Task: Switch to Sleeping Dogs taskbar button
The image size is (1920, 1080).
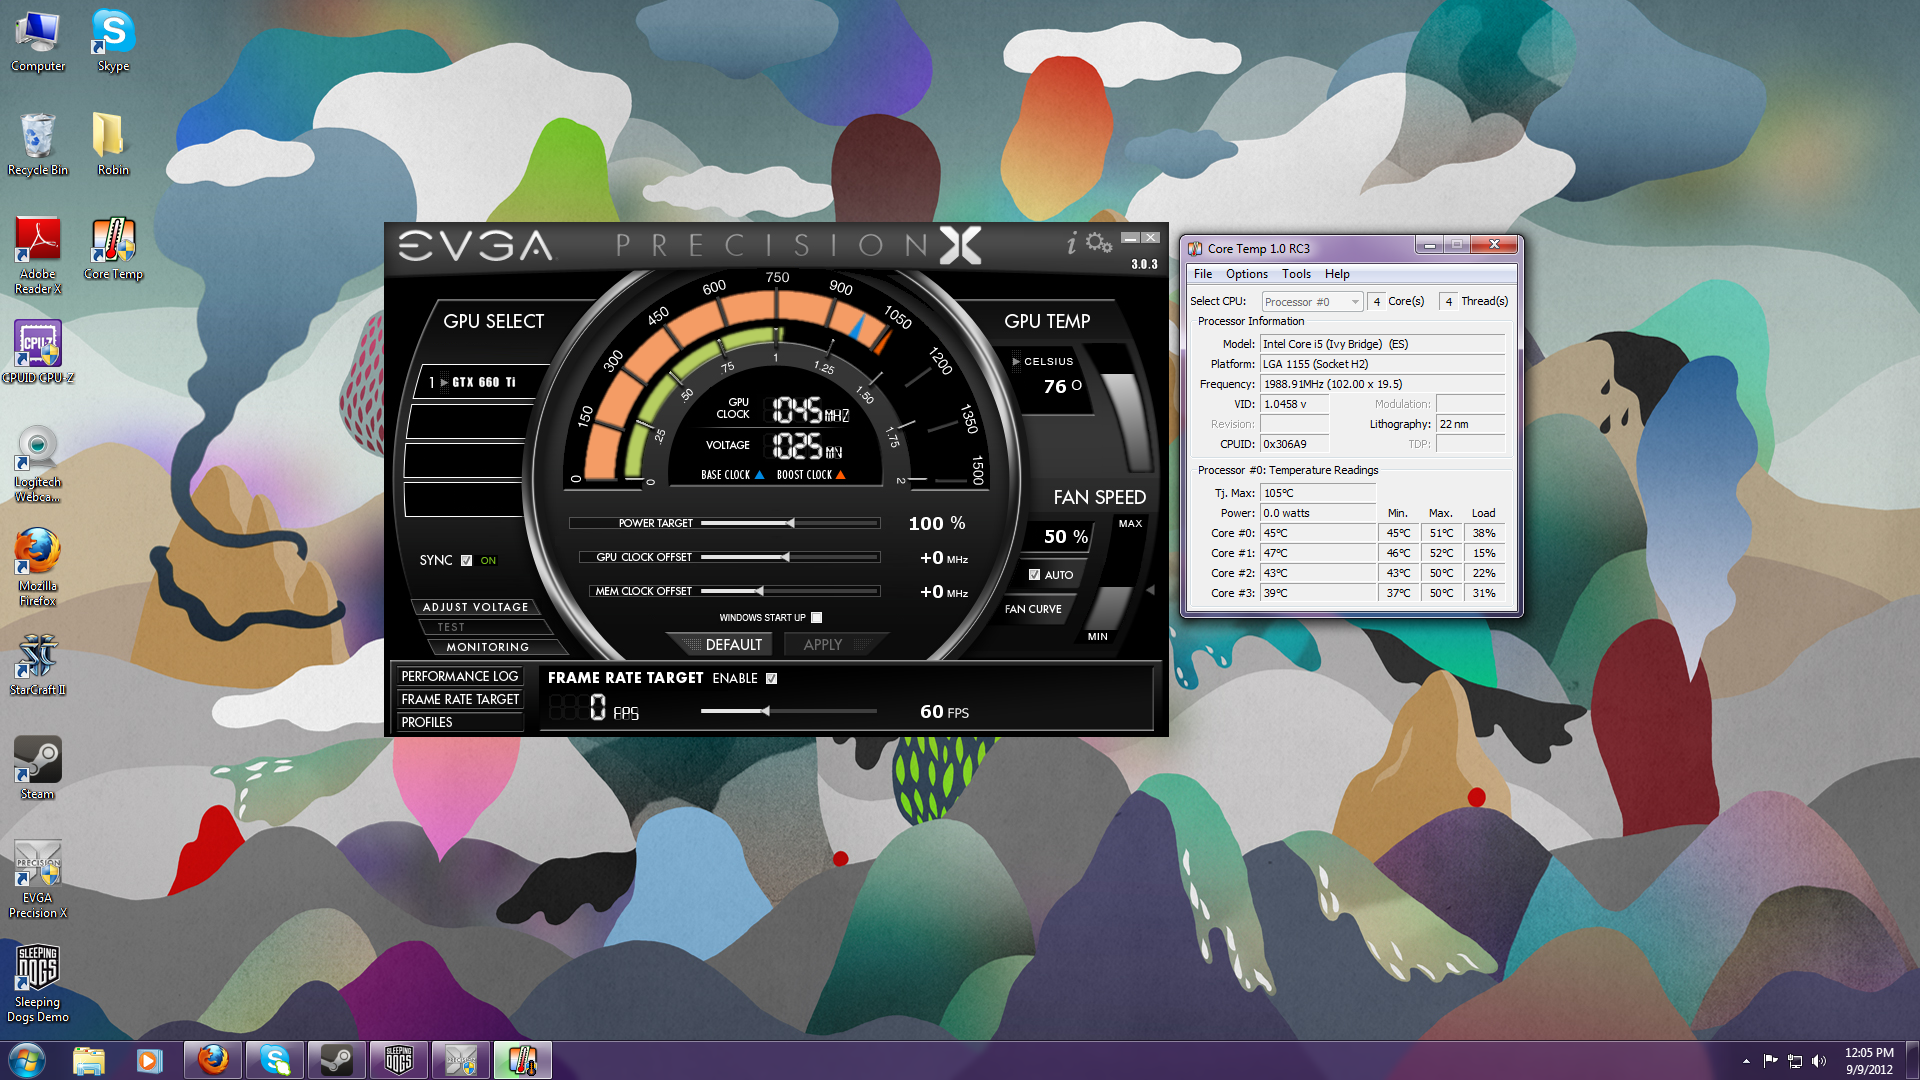Action: tap(399, 1060)
